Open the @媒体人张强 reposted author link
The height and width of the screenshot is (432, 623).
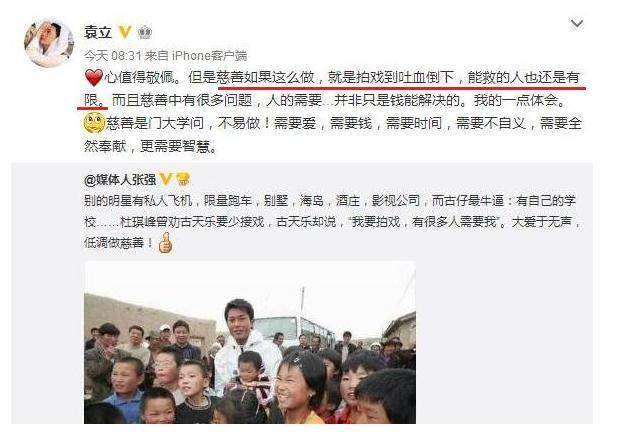pyautogui.click(x=120, y=180)
